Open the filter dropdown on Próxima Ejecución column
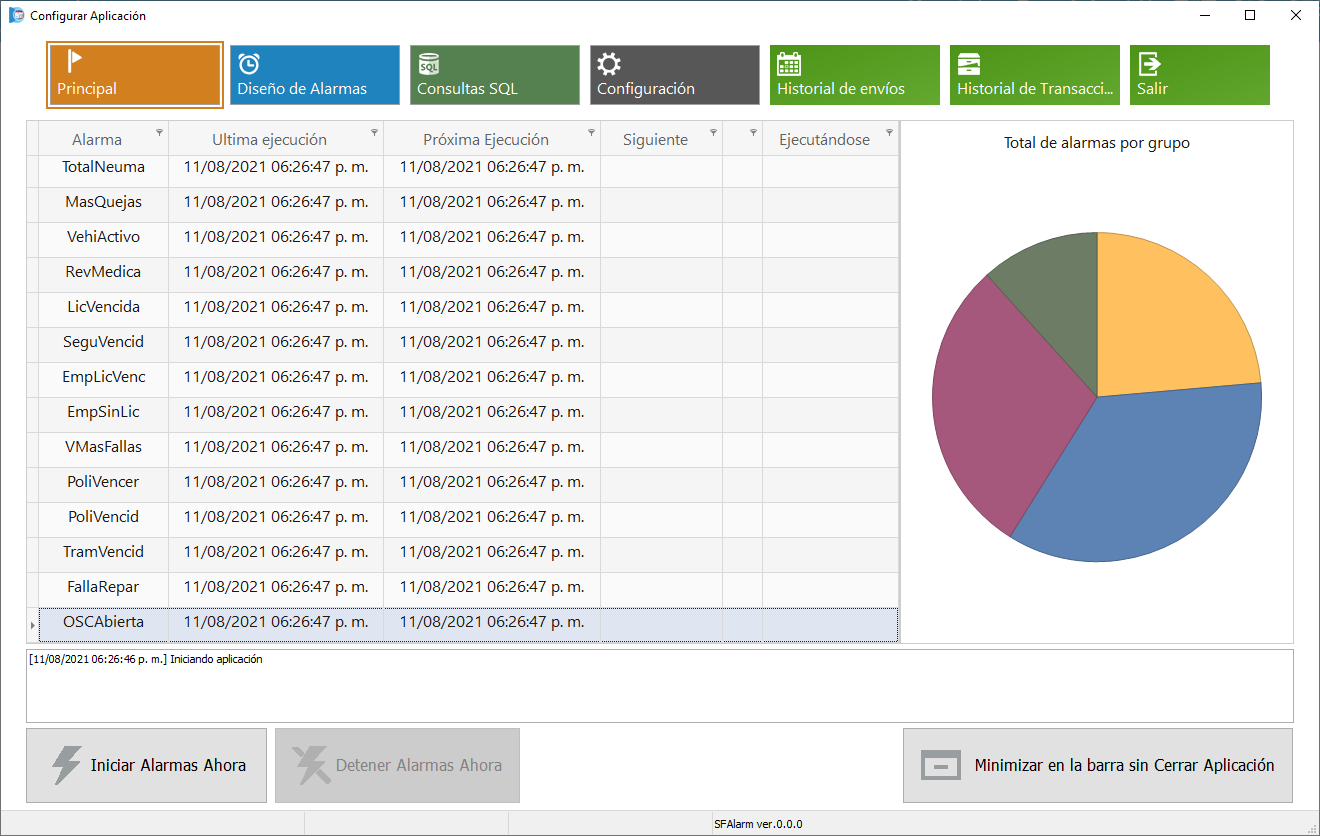The width and height of the screenshot is (1320, 836). (591, 132)
